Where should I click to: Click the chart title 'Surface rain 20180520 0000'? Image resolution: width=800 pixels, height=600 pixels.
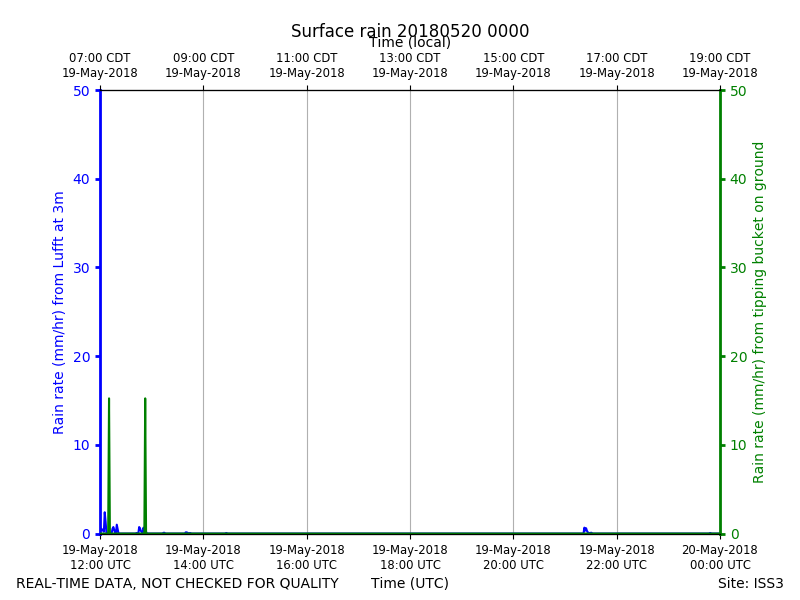410,31
